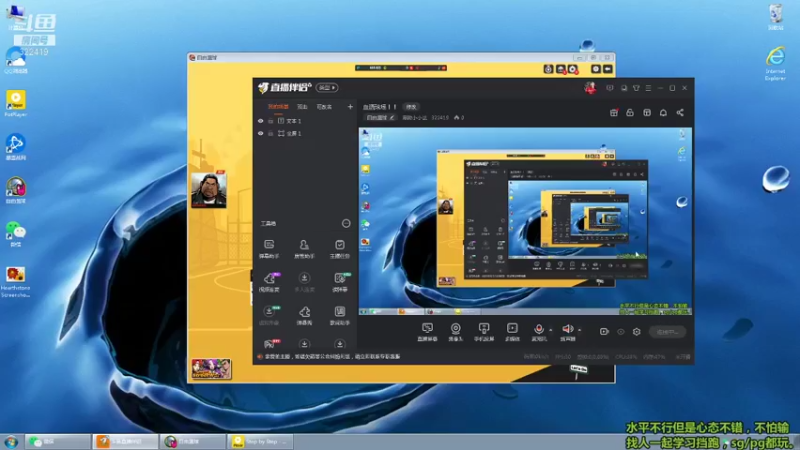Switch to Step by Step taskbar item

click(260, 441)
